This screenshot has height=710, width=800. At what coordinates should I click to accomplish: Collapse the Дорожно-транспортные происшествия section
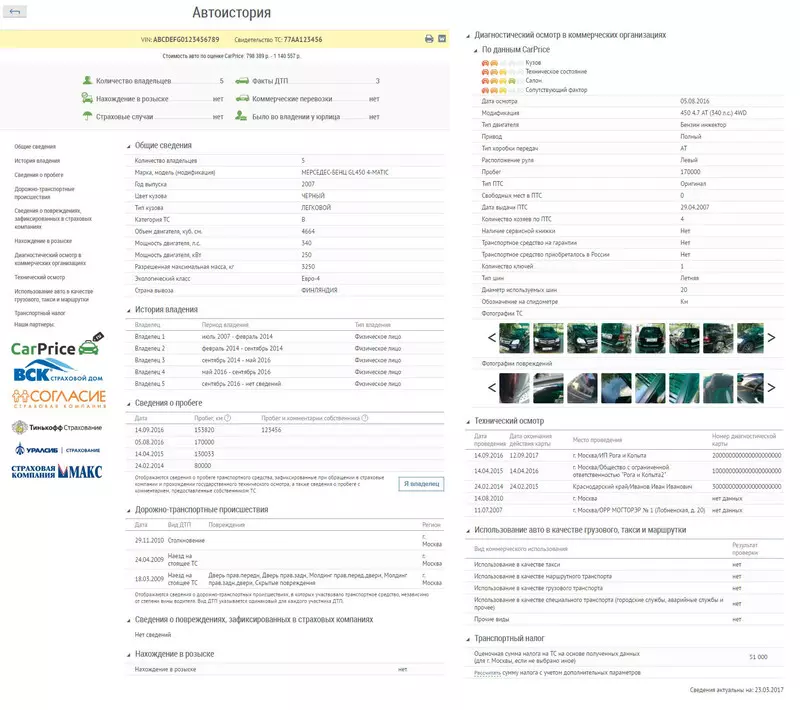(129, 511)
